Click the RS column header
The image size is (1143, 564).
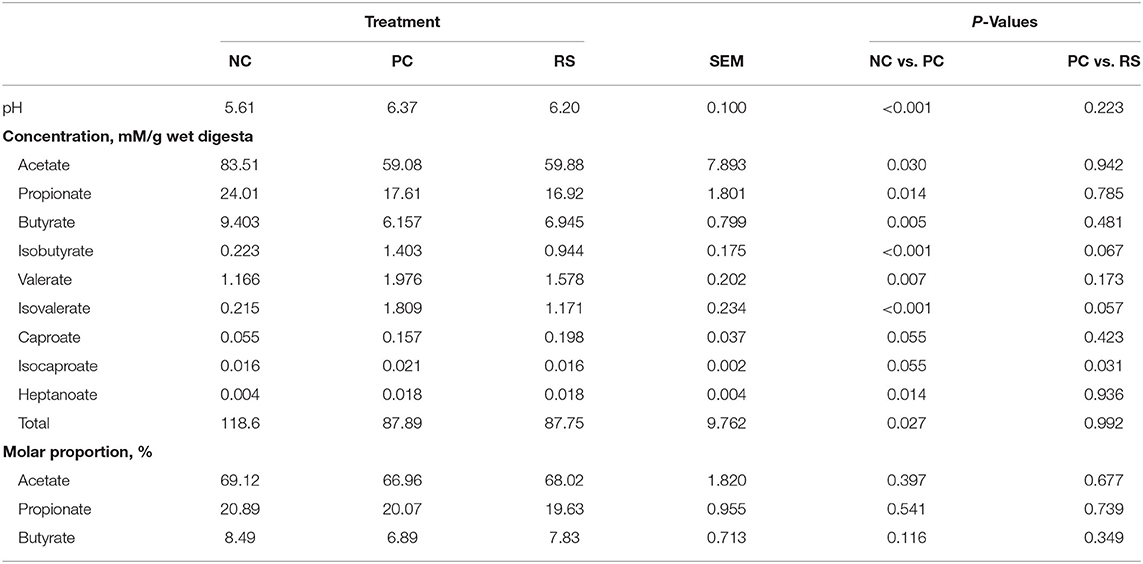click(564, 62)
